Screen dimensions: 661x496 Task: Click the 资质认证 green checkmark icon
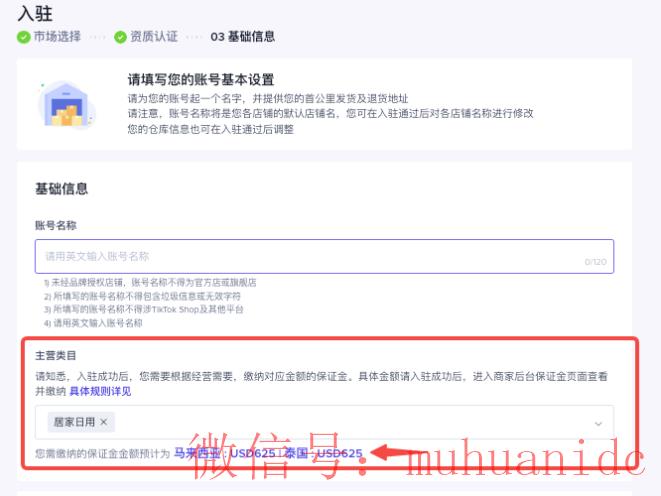tap(120, 37)
